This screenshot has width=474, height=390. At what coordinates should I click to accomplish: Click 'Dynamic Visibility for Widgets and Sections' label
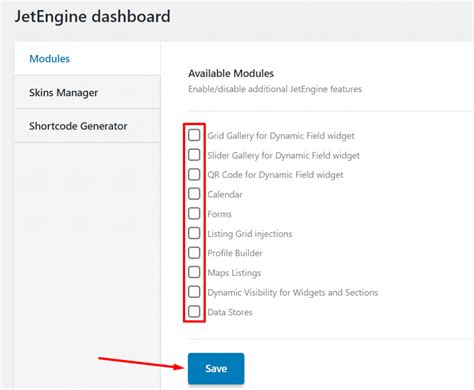click(293, 292)
